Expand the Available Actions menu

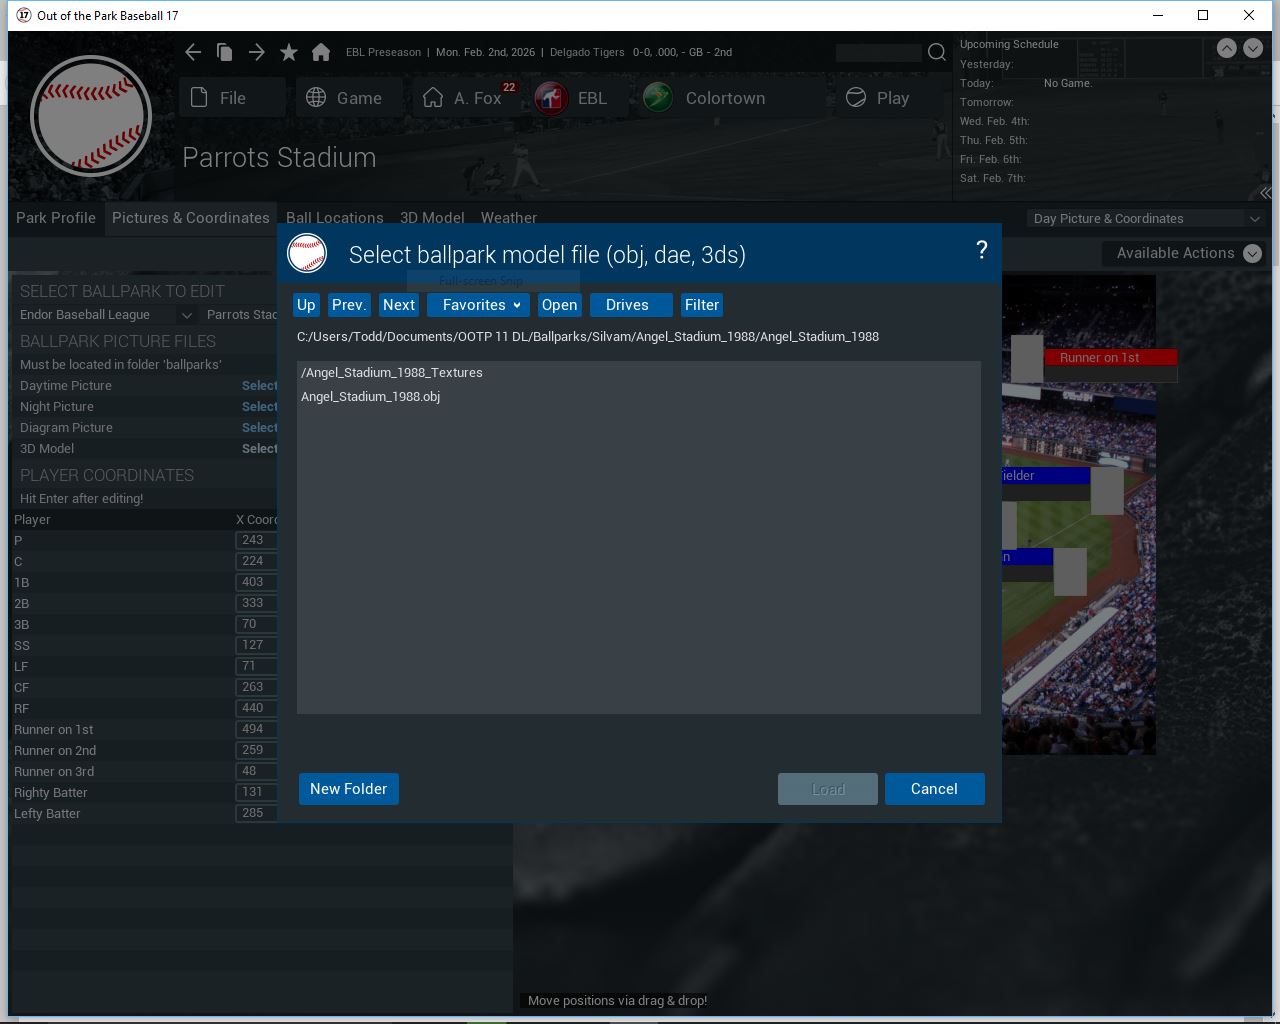[1186, 253]
